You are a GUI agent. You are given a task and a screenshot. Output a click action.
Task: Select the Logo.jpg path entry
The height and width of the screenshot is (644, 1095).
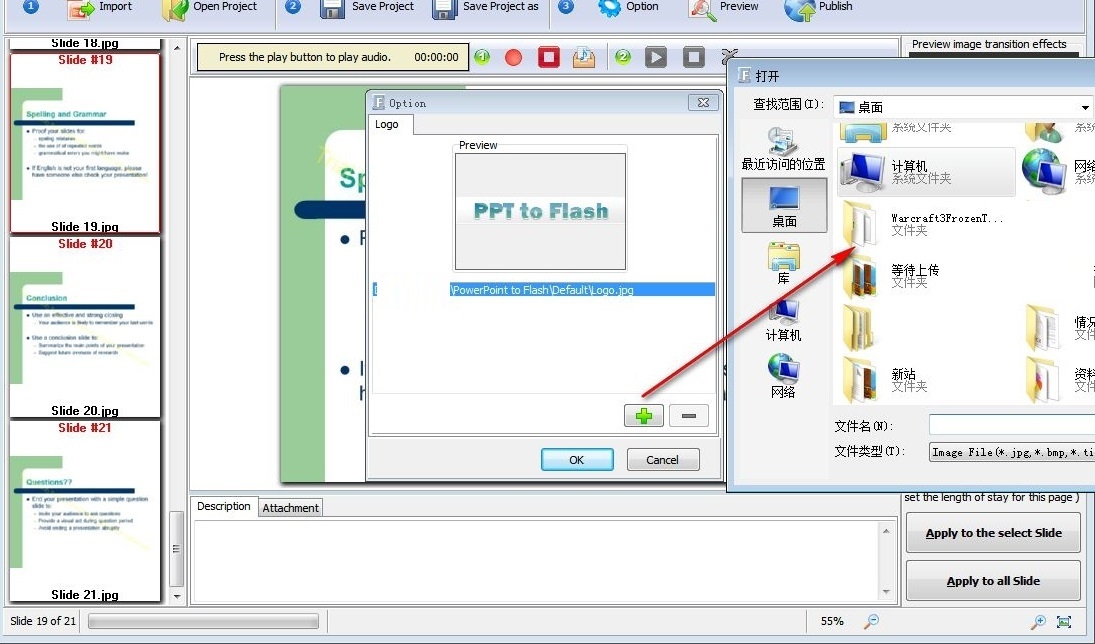(x=544, y=290)
